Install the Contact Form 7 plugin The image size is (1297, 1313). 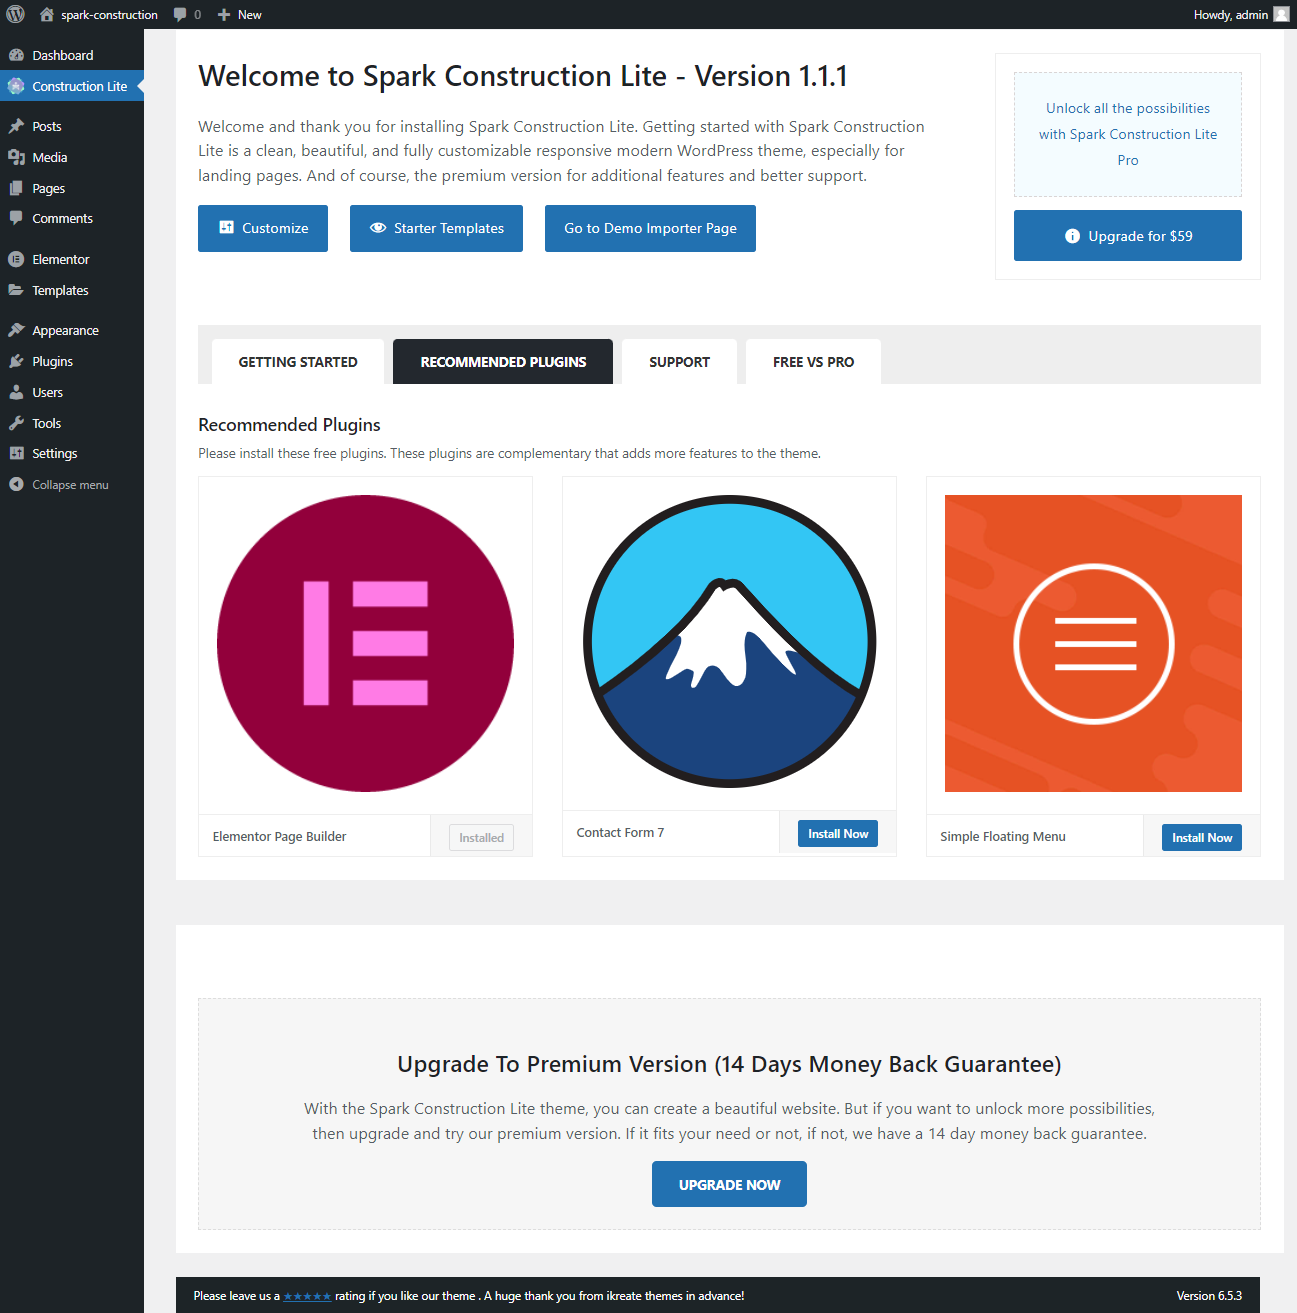(x=837, y=834)
